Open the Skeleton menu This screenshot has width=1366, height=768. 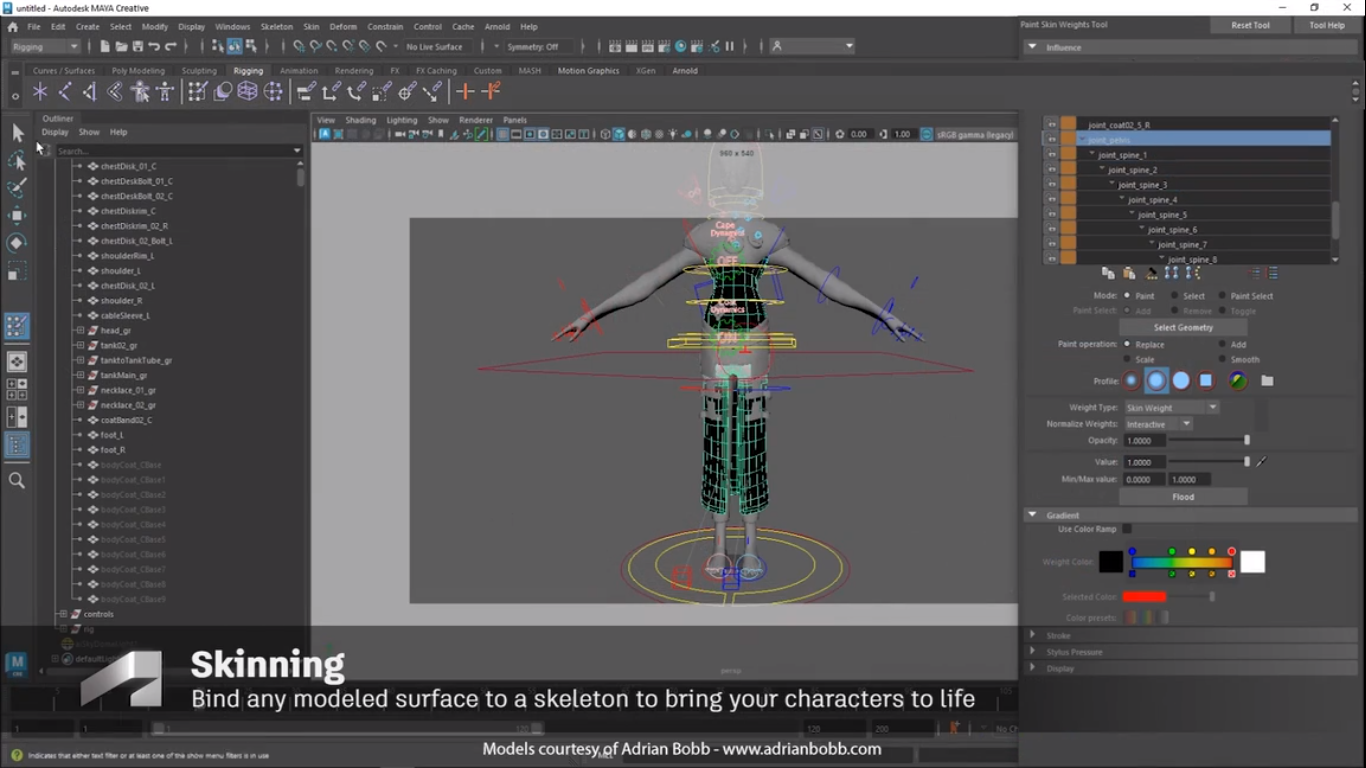pyautogui.click(x=277, y=27)
